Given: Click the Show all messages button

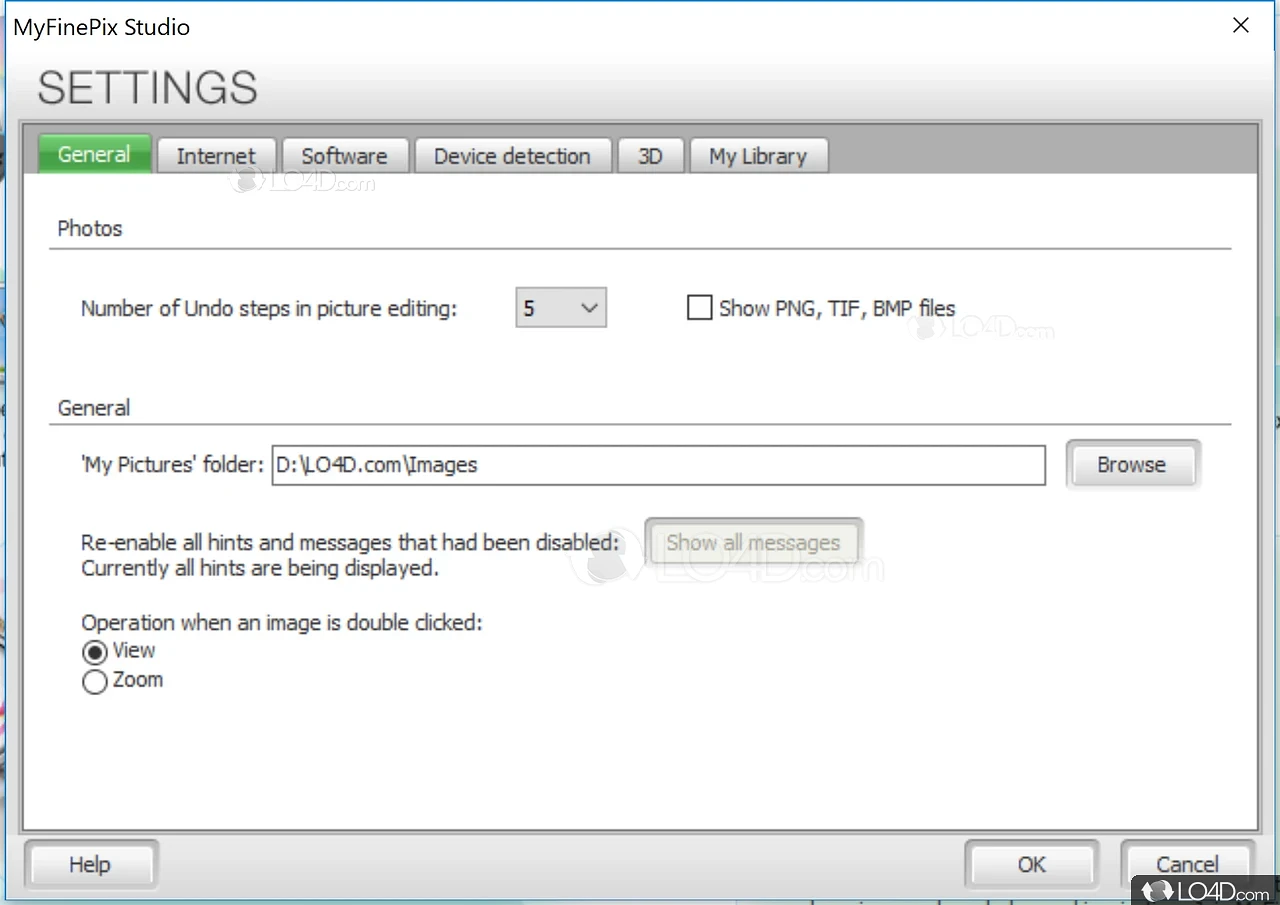Looking at the screenshot, I should pyautogui.click(x=753, y=543).
